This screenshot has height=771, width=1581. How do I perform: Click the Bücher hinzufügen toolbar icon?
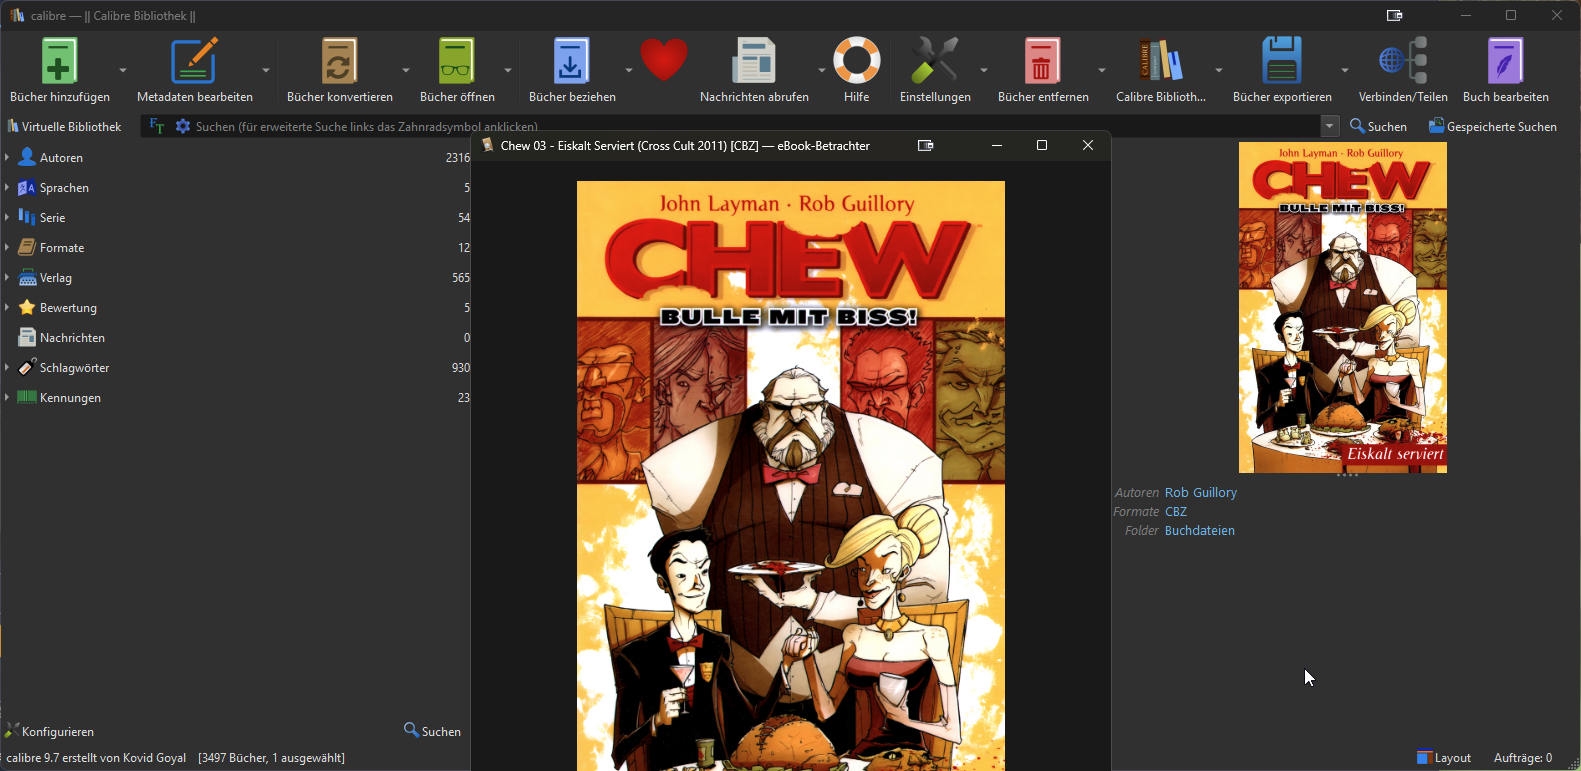[59, 61]
